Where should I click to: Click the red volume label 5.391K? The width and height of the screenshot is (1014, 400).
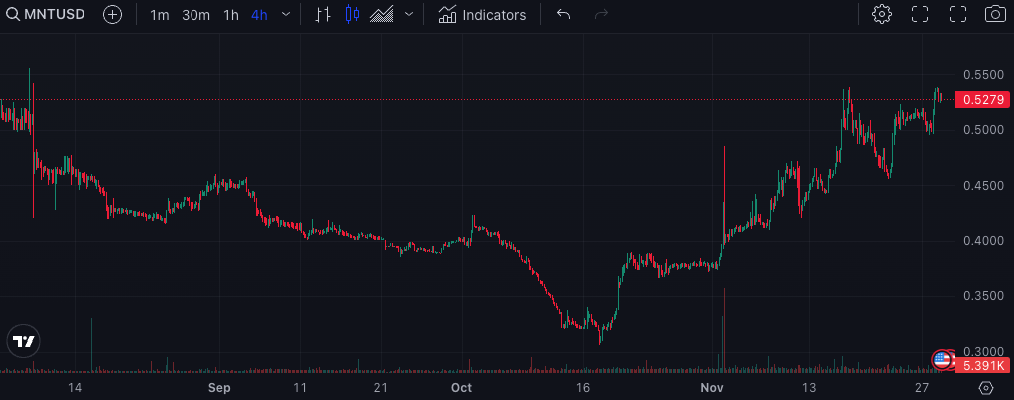pyautogui.click(x=982, y=366)
